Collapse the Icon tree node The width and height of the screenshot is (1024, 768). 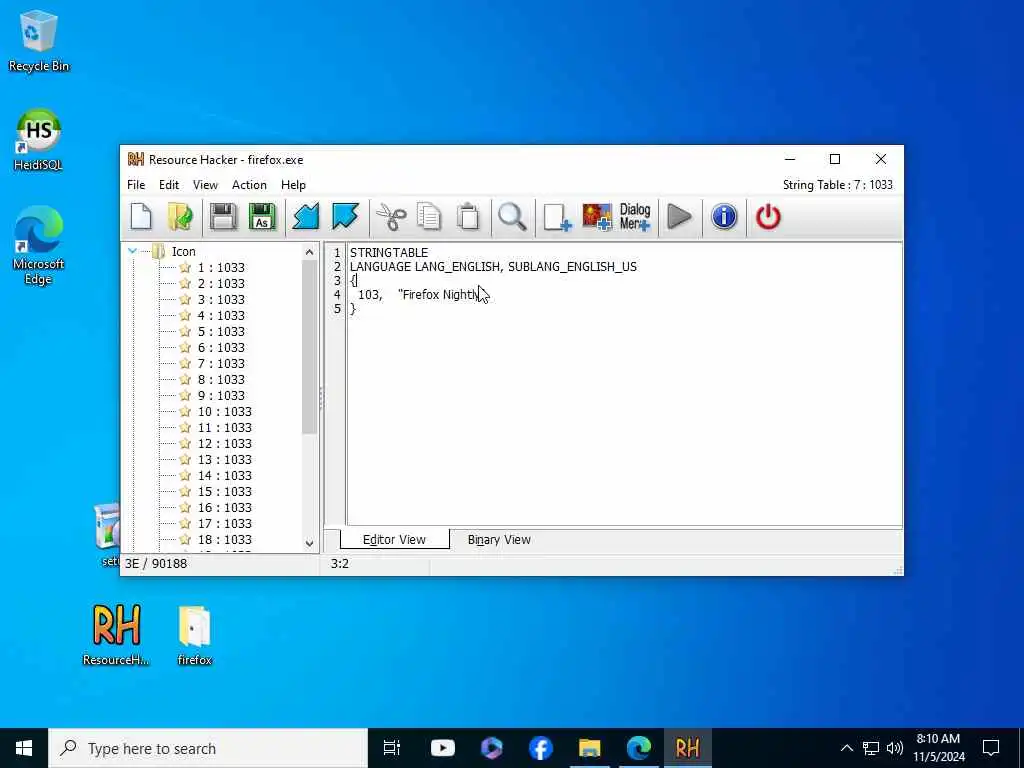pyautogui.click(x=133, y=251)
